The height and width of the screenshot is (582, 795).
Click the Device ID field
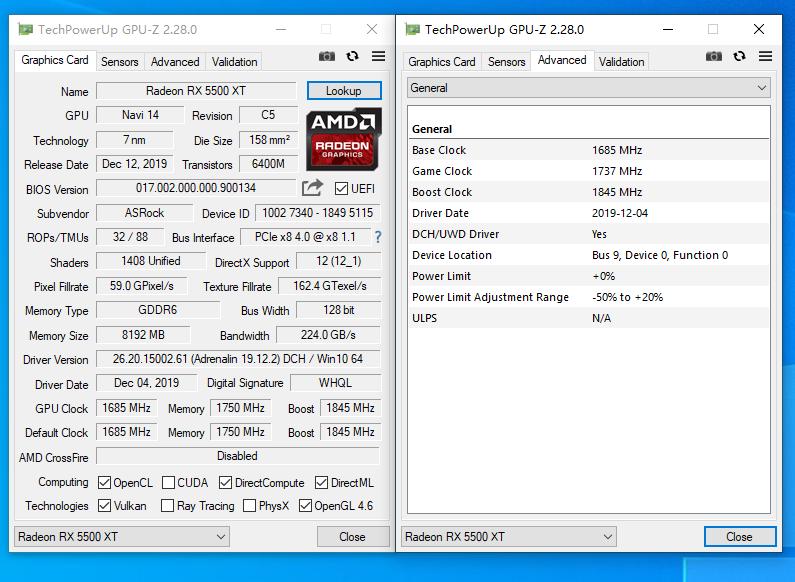(317, 213)
